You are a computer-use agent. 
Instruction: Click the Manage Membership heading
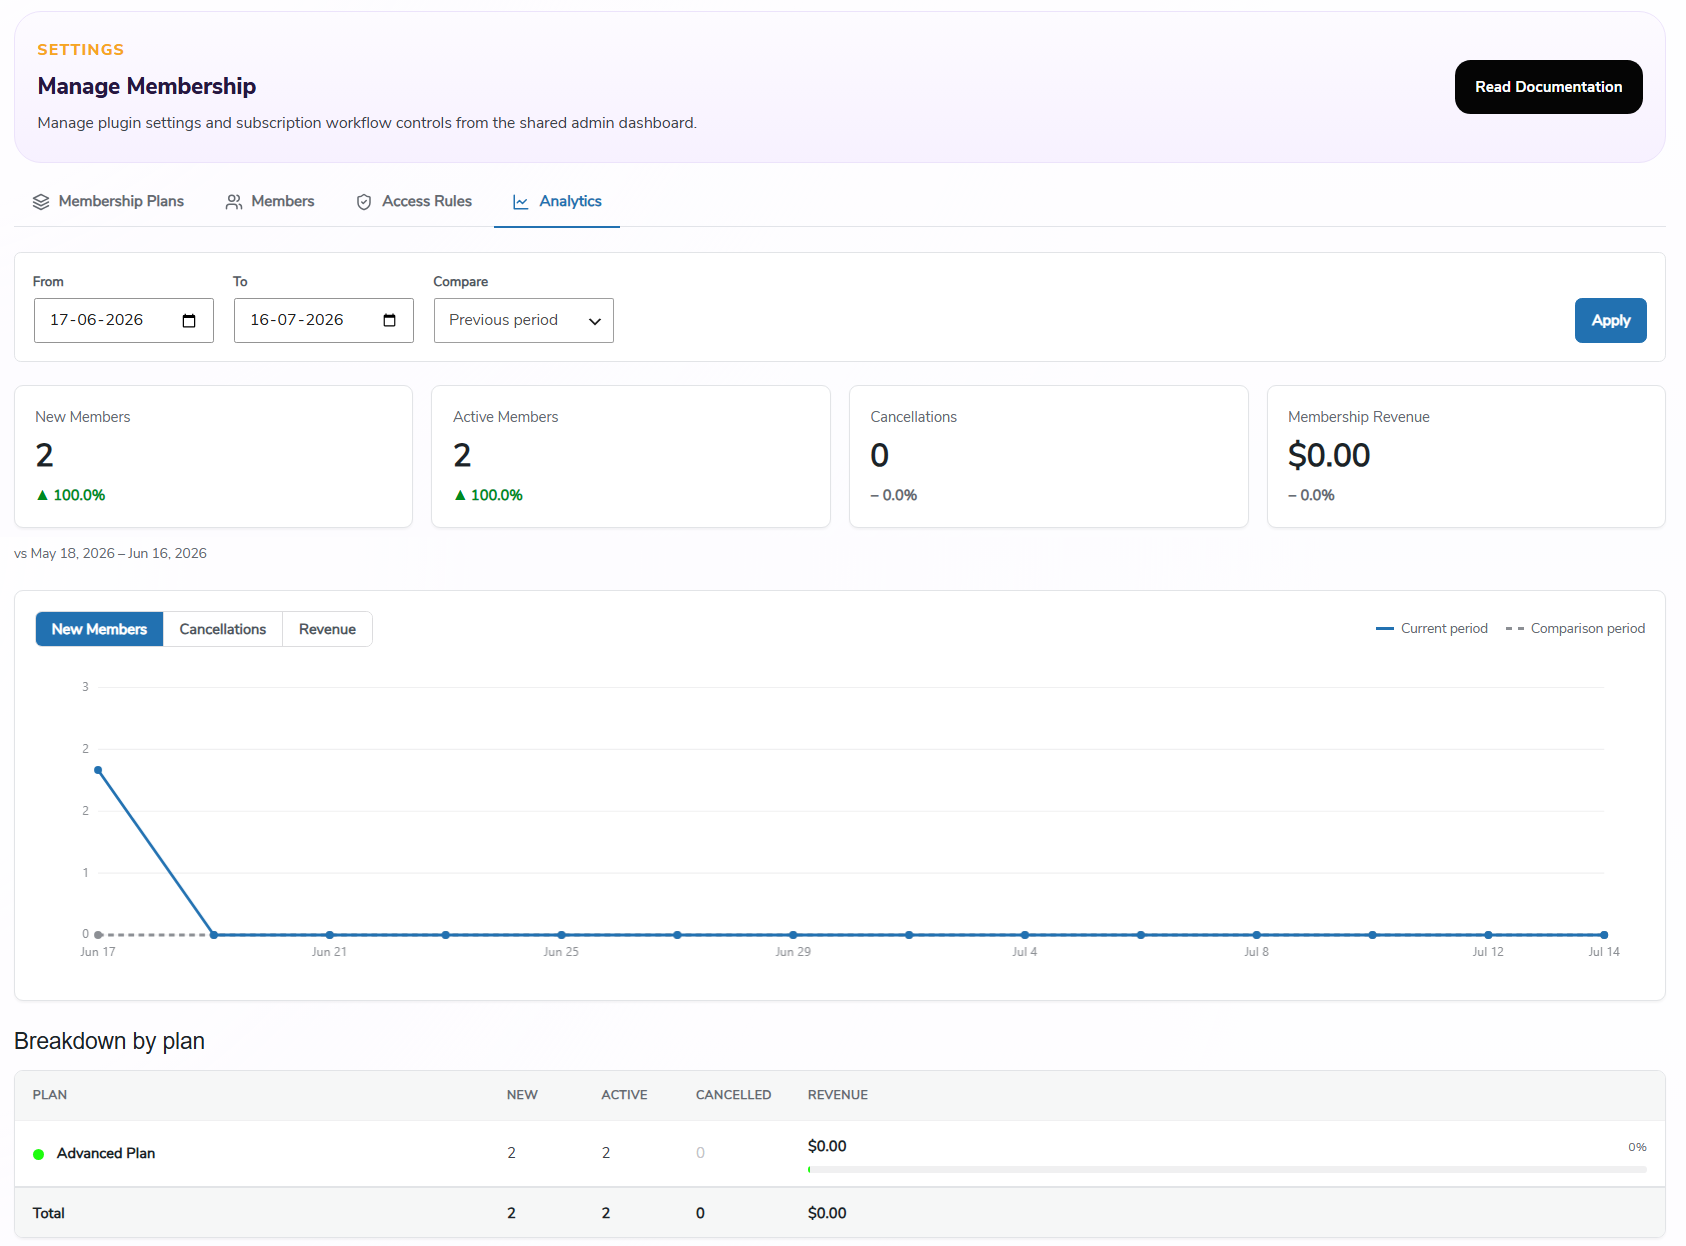(x=147, y=86)
